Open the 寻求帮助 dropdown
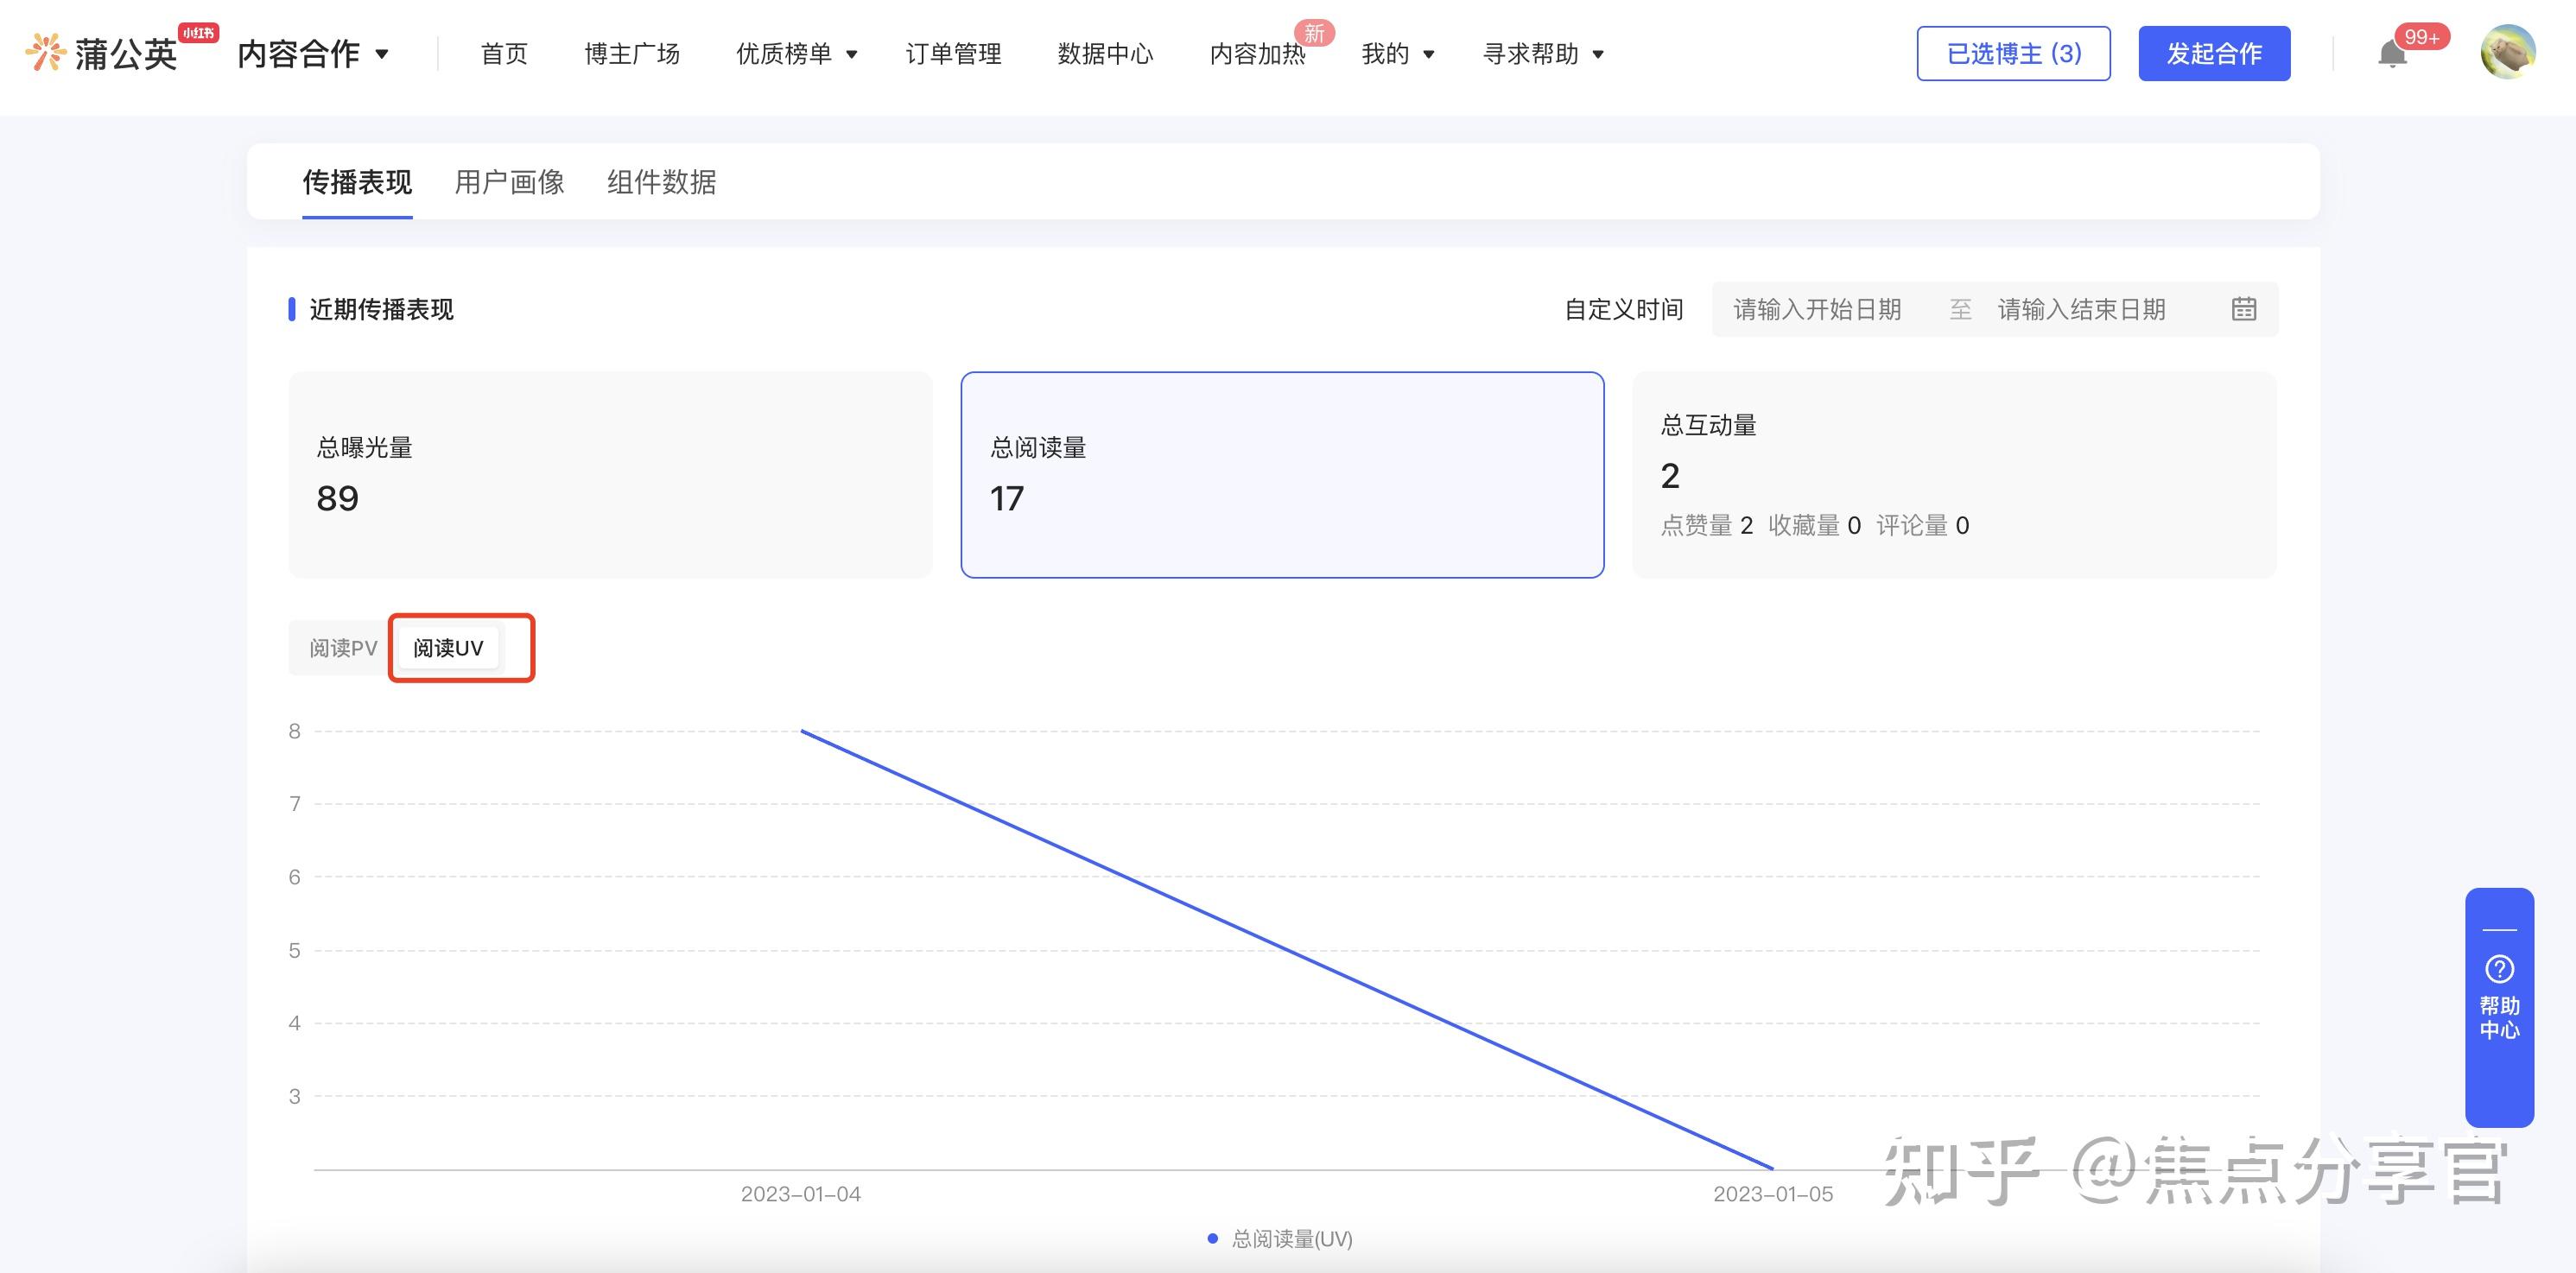The height and width of the screenshot is (1273, 2576). point(1543,54)
